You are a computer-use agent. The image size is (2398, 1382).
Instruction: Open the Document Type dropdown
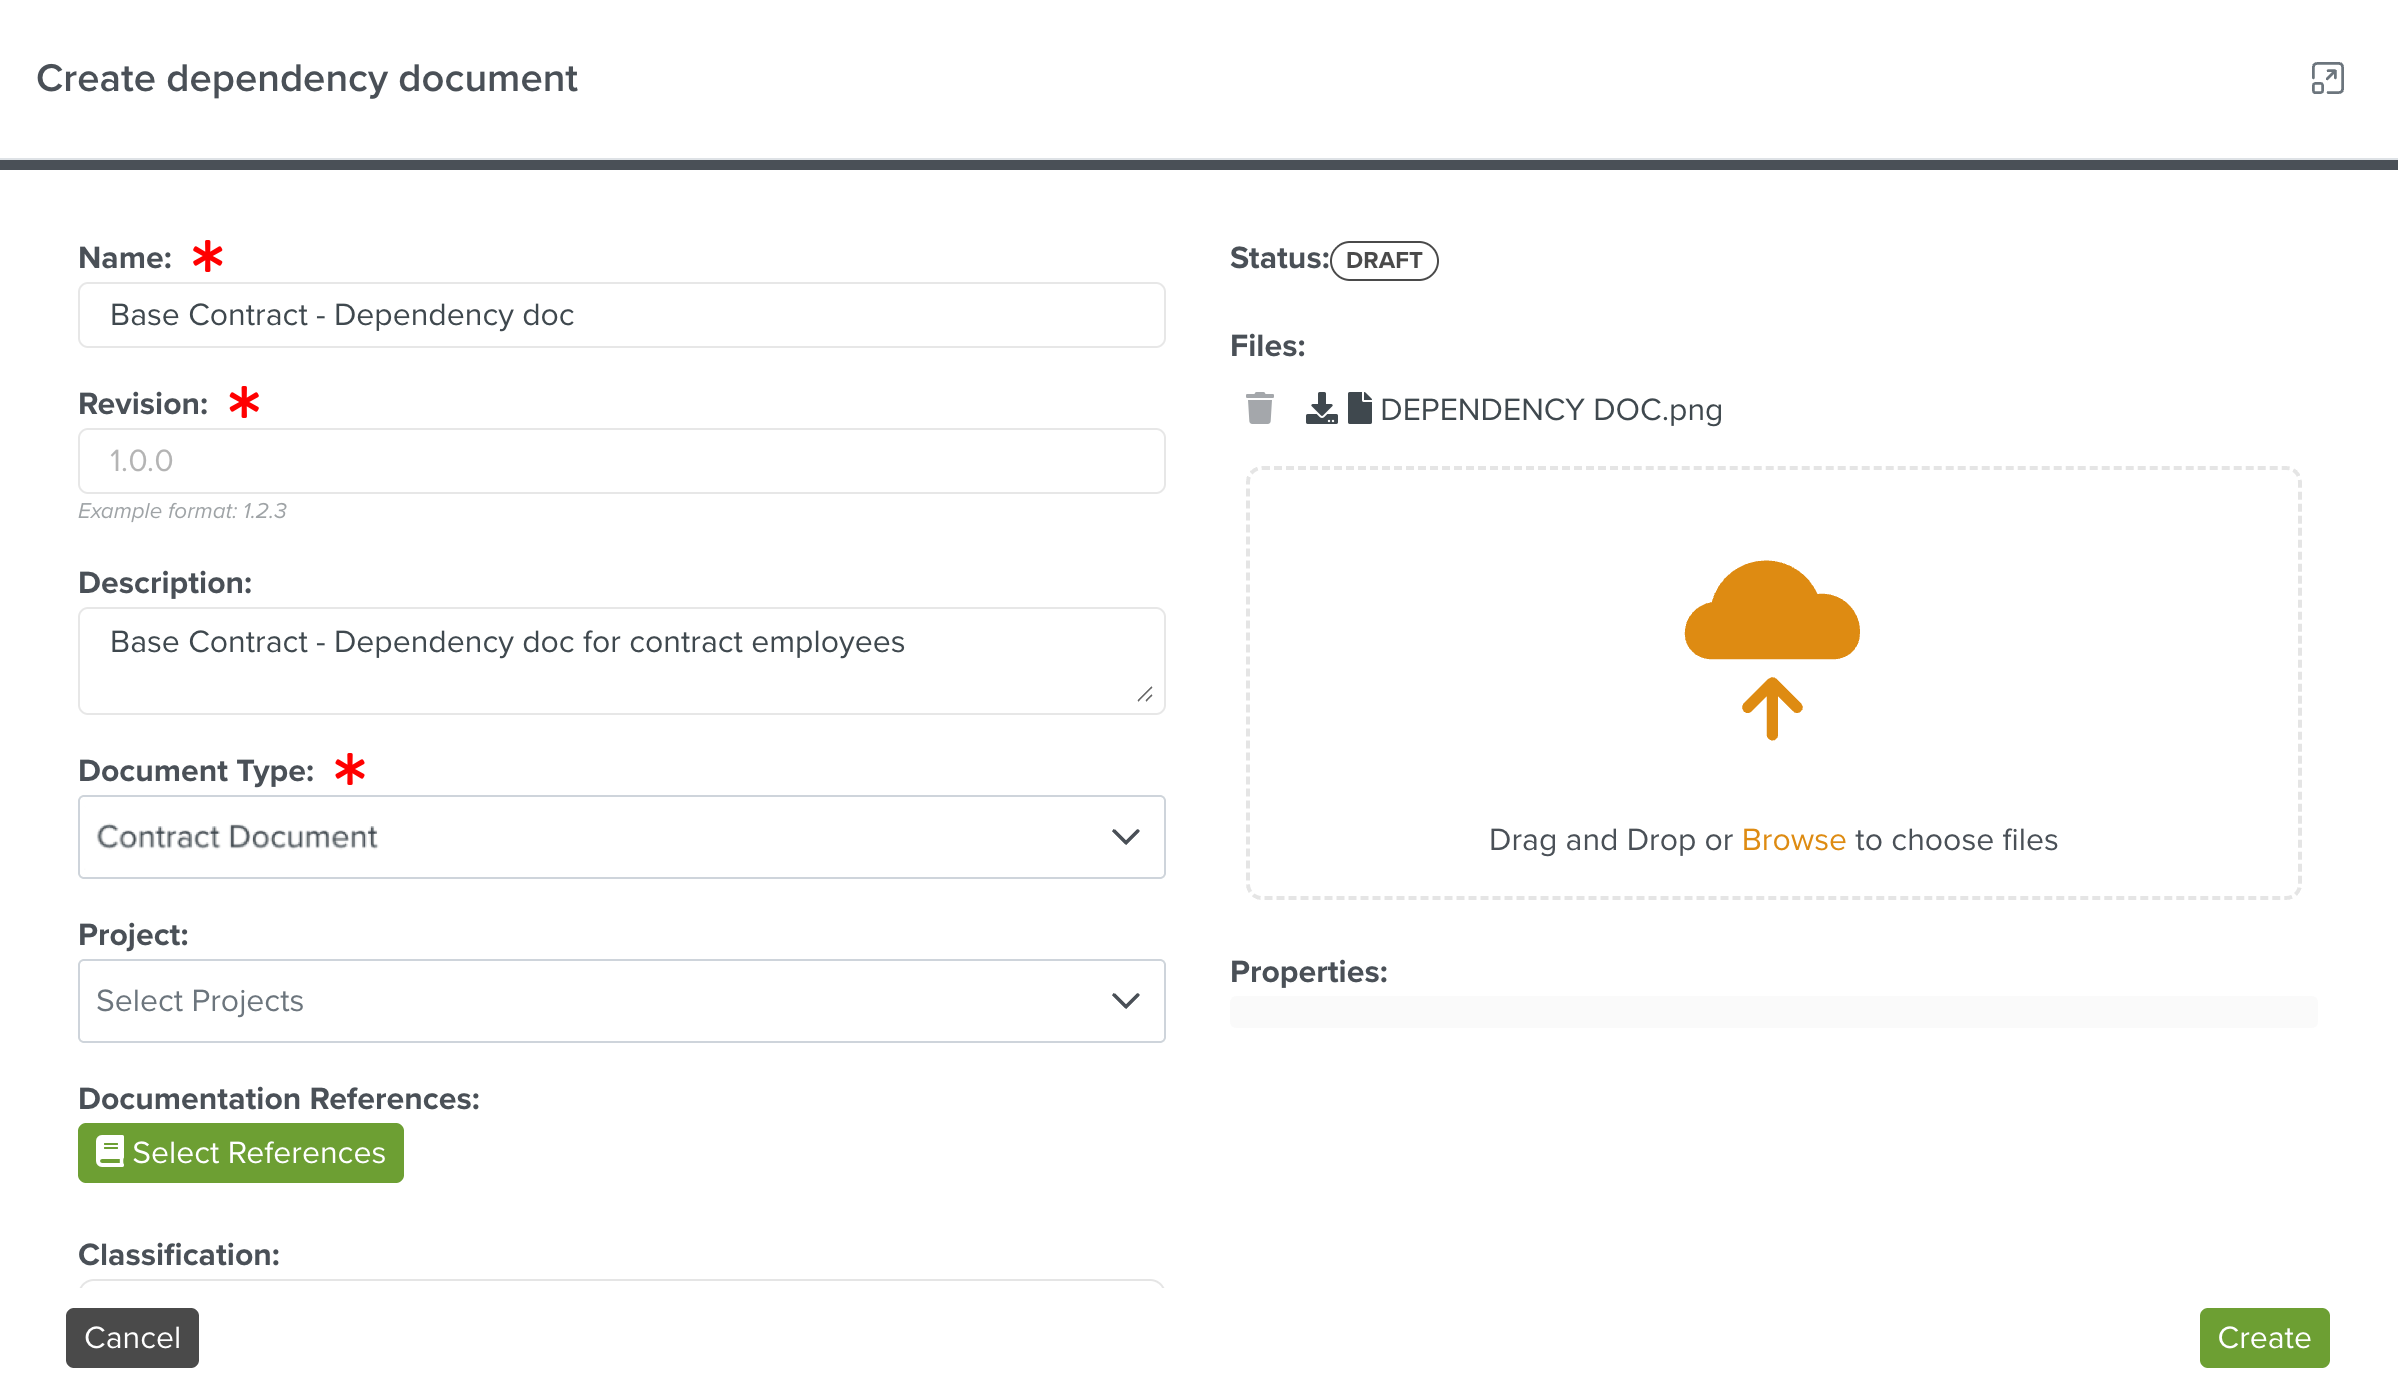(x=600, y=837)
